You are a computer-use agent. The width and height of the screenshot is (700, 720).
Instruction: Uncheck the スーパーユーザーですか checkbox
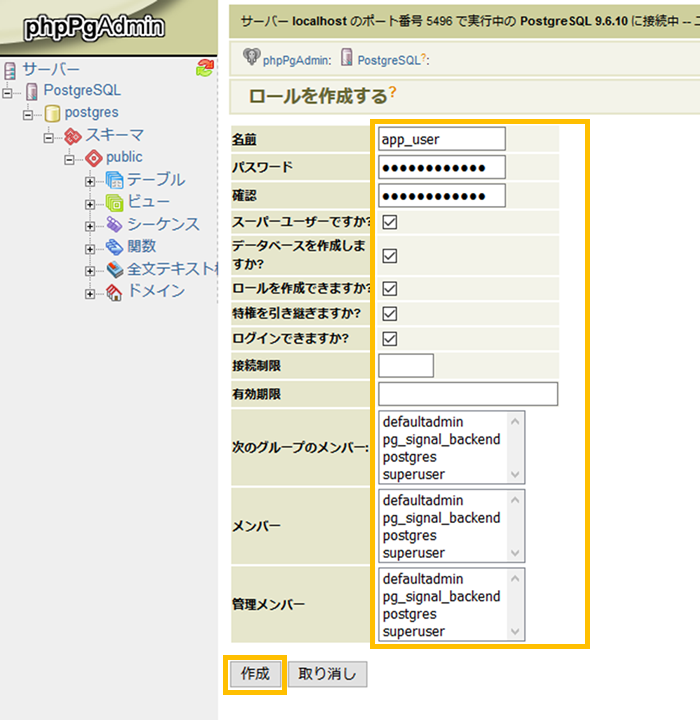coord(390,222)
